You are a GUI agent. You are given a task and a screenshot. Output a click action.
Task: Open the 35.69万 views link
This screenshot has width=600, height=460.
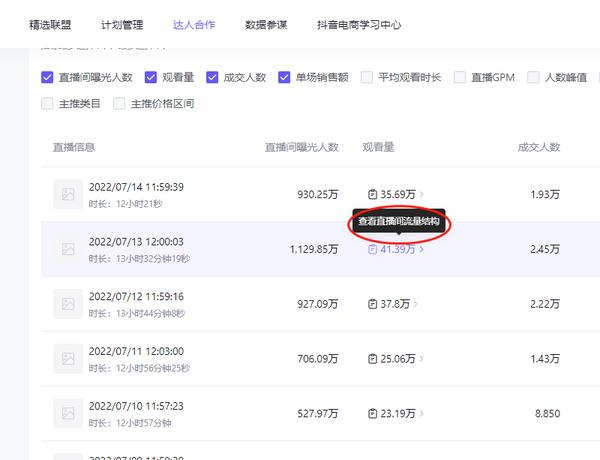pyautogui.click(x=398, y=194)
